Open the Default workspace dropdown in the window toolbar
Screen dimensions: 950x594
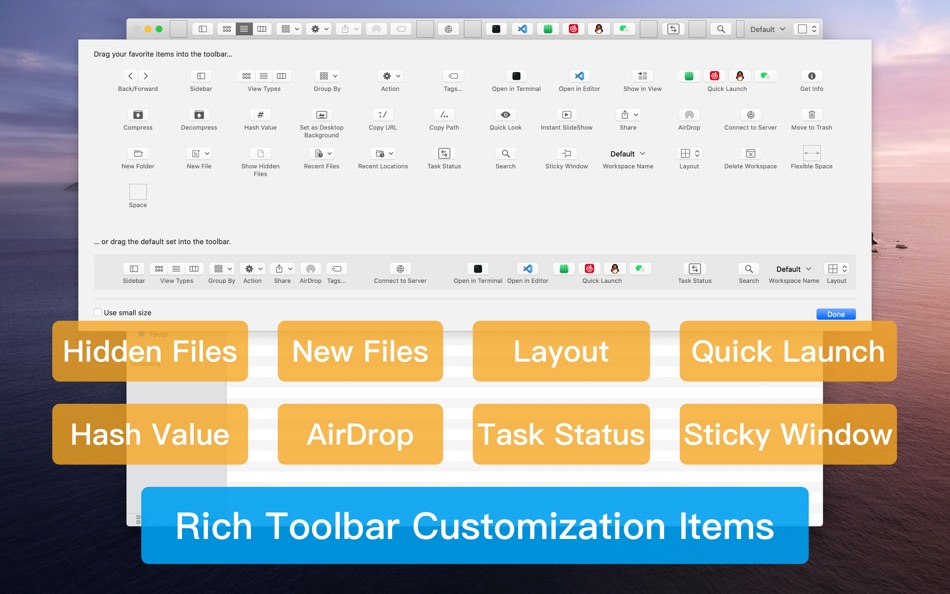click(768, 28)
